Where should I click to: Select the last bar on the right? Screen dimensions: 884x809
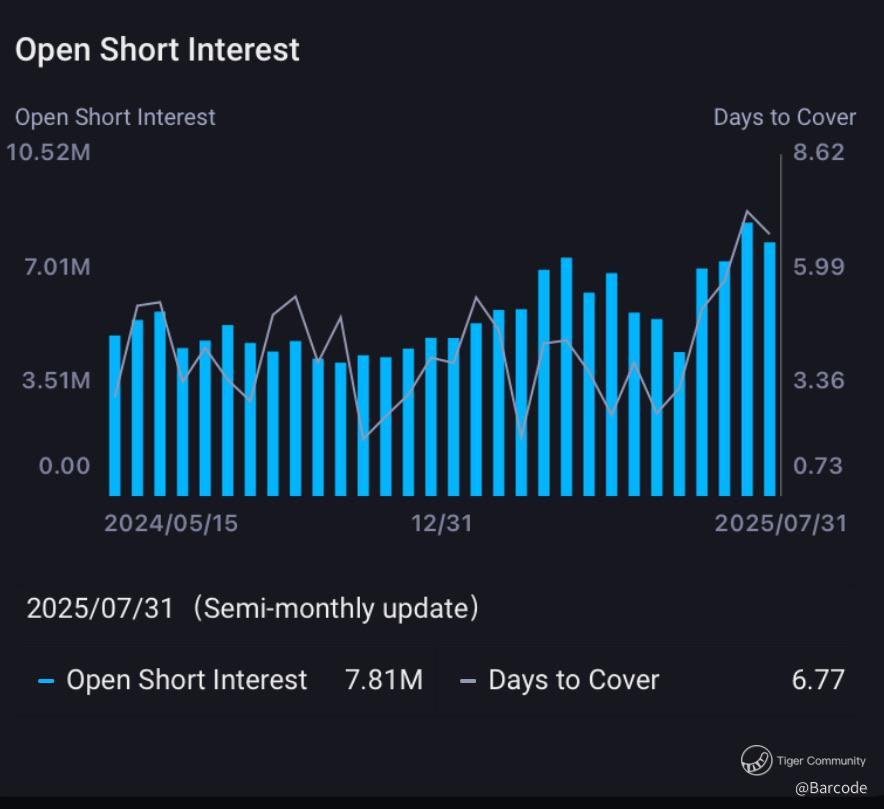point(770,368)
